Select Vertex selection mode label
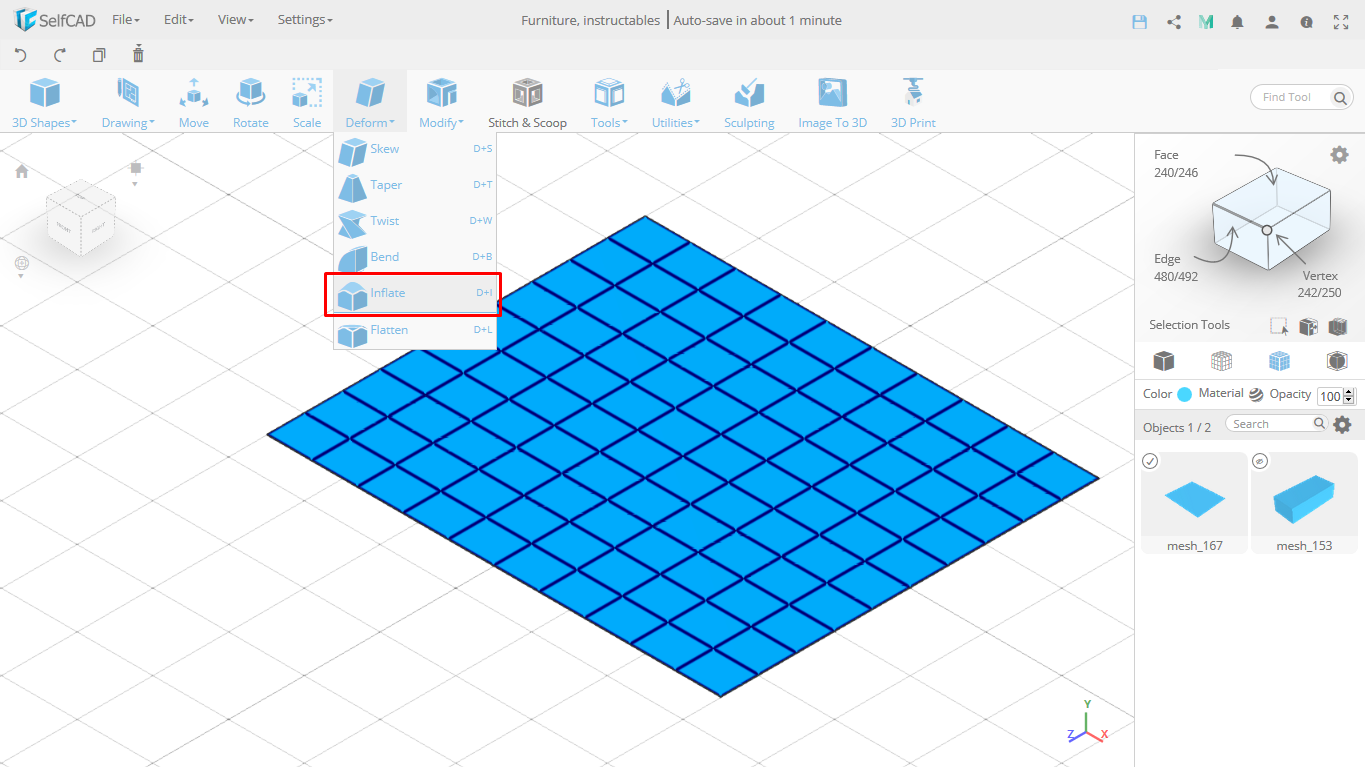This screenshot has width=1365, height=767. click(1320, 276)
